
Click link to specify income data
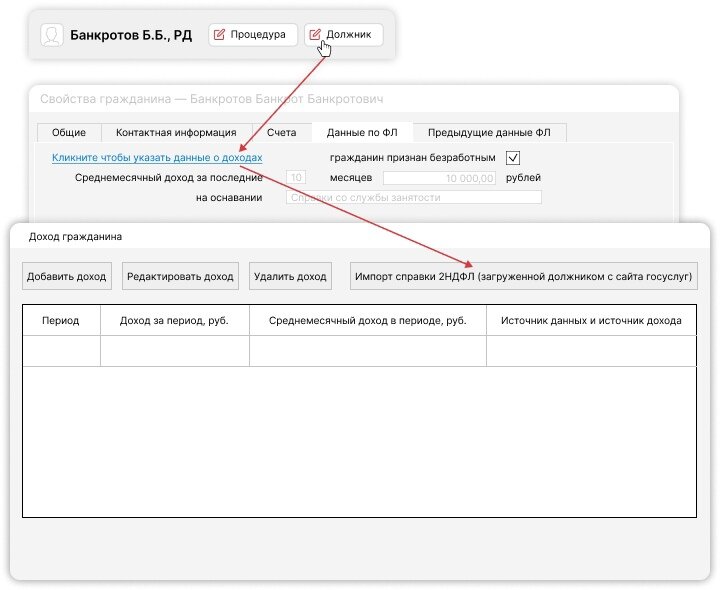(157, 157)
